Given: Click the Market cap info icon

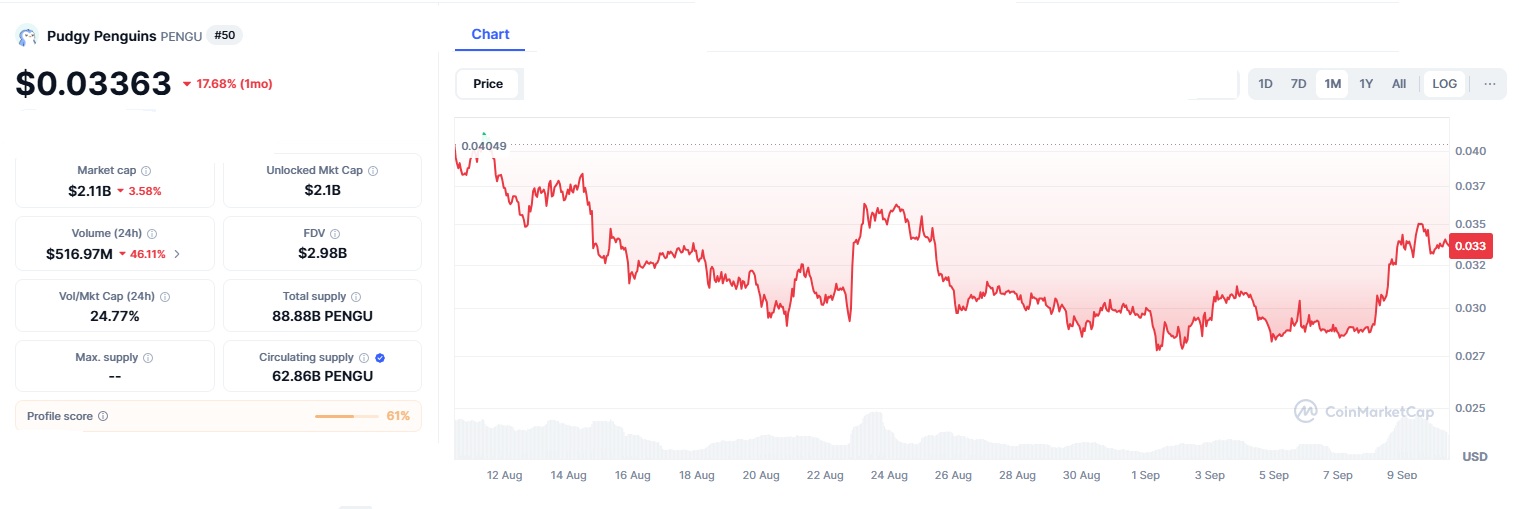Looking at the screenshot, I should [x=146, y=171].
